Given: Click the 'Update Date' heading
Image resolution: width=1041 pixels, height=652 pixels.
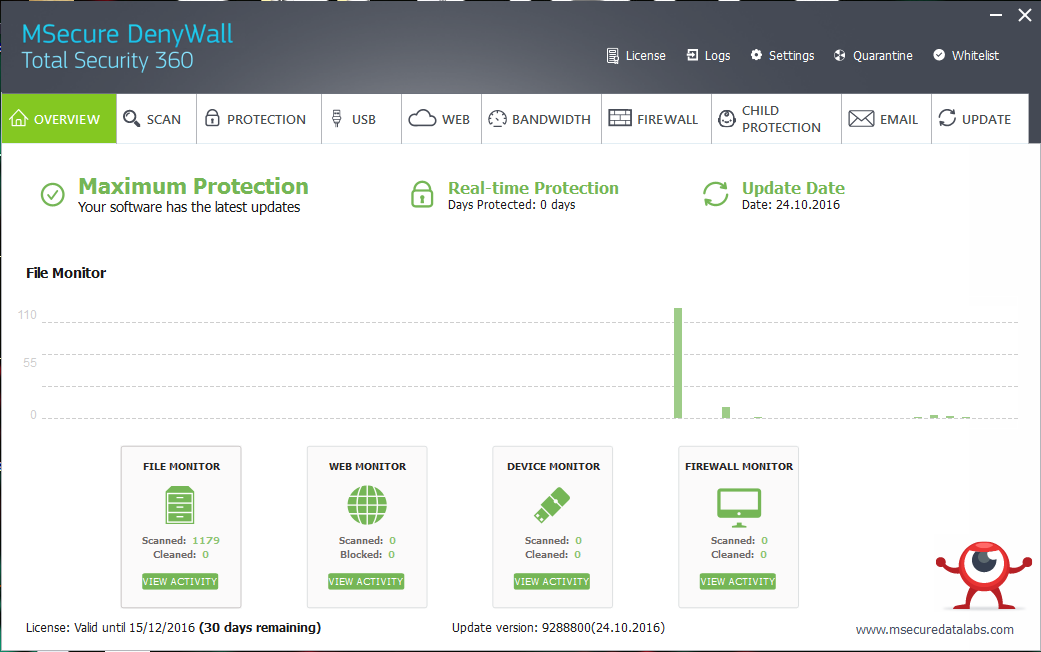Looking at the screenshot, I should tap(793, 188).
